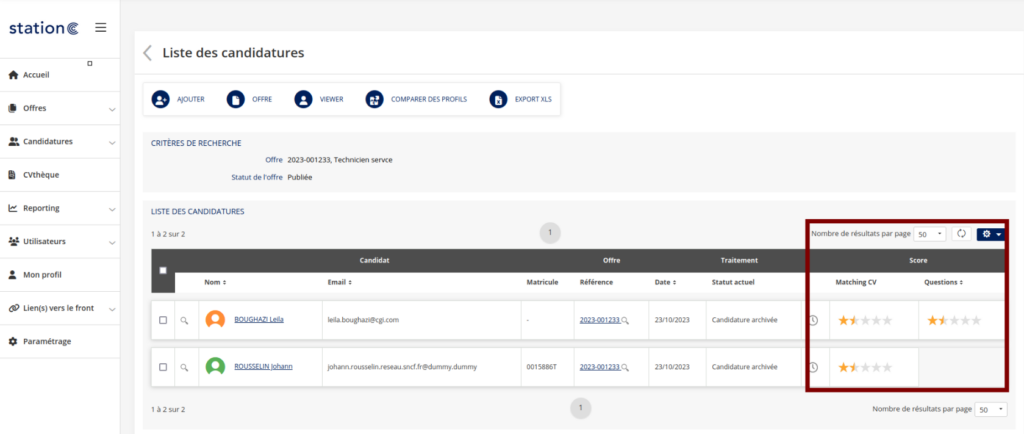Viewport: 1024px width, 434px height.
Task: Tick the checkbox for BOUGHAZI Leila
Action: click(x=163, y=320)
